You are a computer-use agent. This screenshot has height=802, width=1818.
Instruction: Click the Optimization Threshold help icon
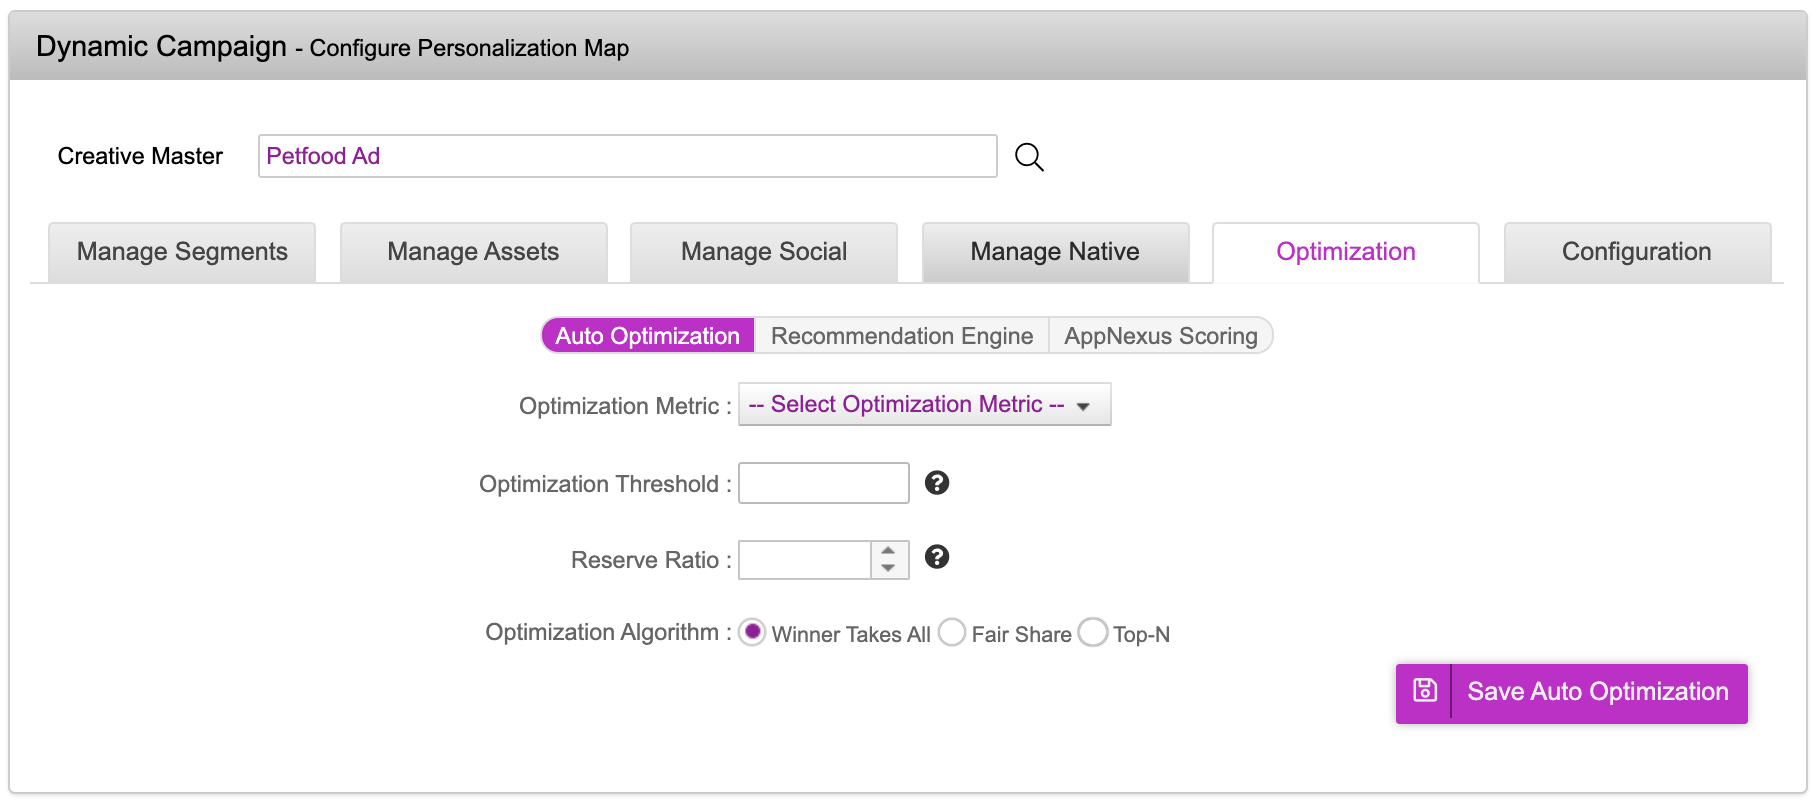(x=936, y=483)
